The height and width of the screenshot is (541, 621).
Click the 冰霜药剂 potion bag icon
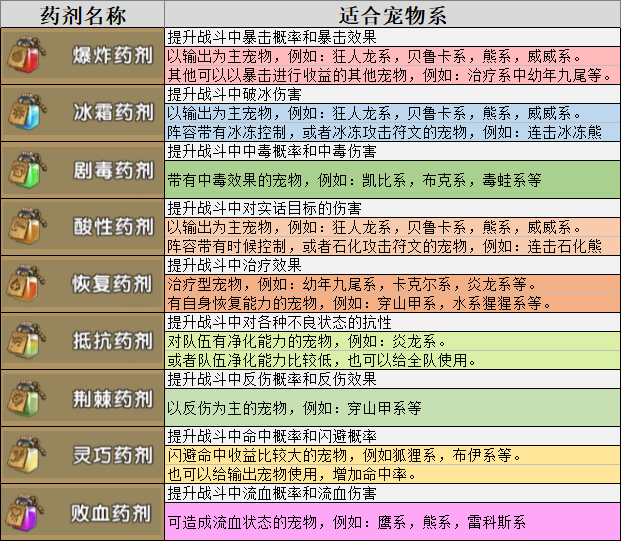click(x=25, y=114)
